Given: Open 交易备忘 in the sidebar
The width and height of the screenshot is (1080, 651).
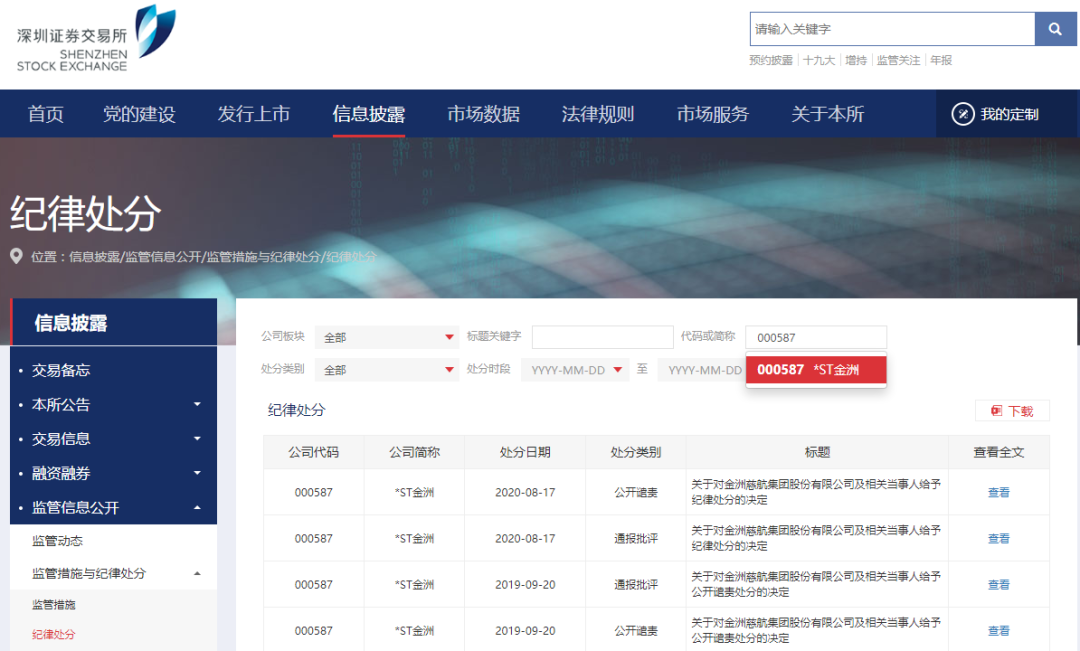Looking at the screenshot, I should (61, 370).
